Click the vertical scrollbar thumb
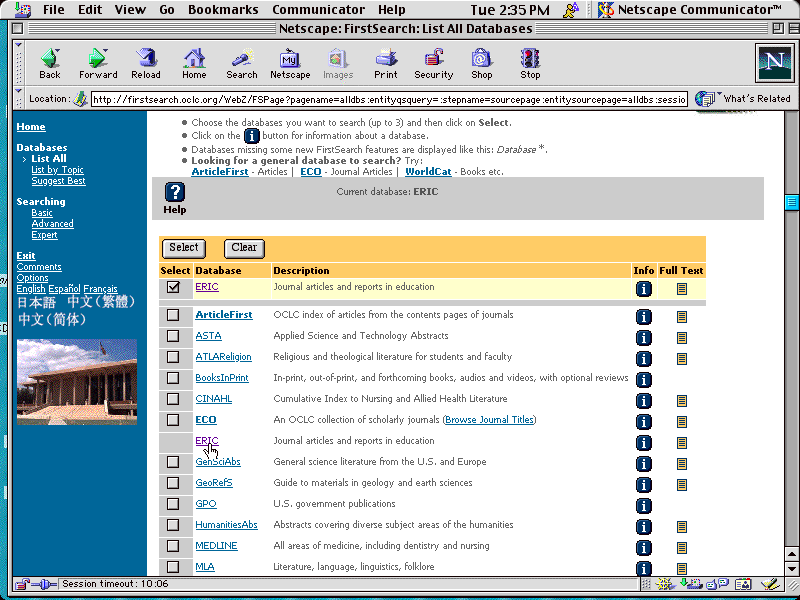The width and height of the screenshot is (800, 600). pyautogui.click(x=791, y=202)
